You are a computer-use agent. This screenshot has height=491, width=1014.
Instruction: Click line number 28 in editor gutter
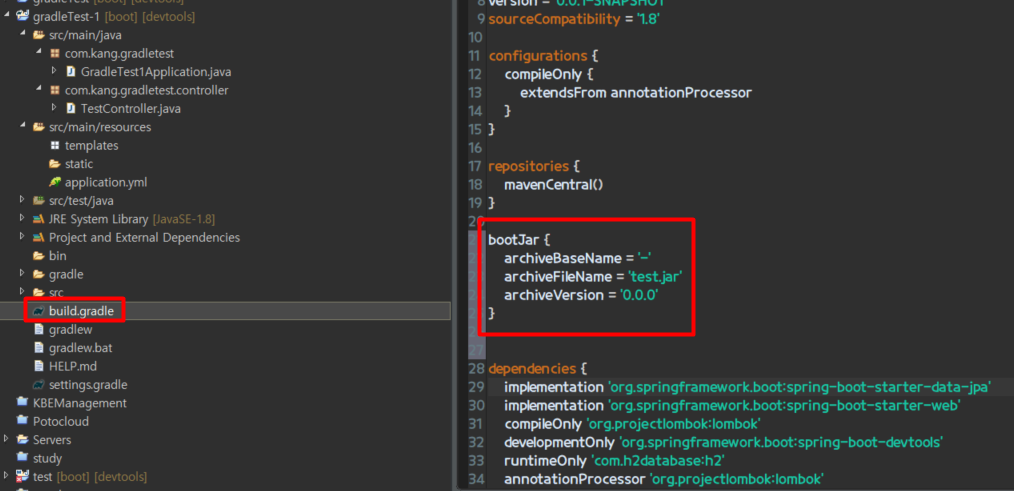point(476,369)
